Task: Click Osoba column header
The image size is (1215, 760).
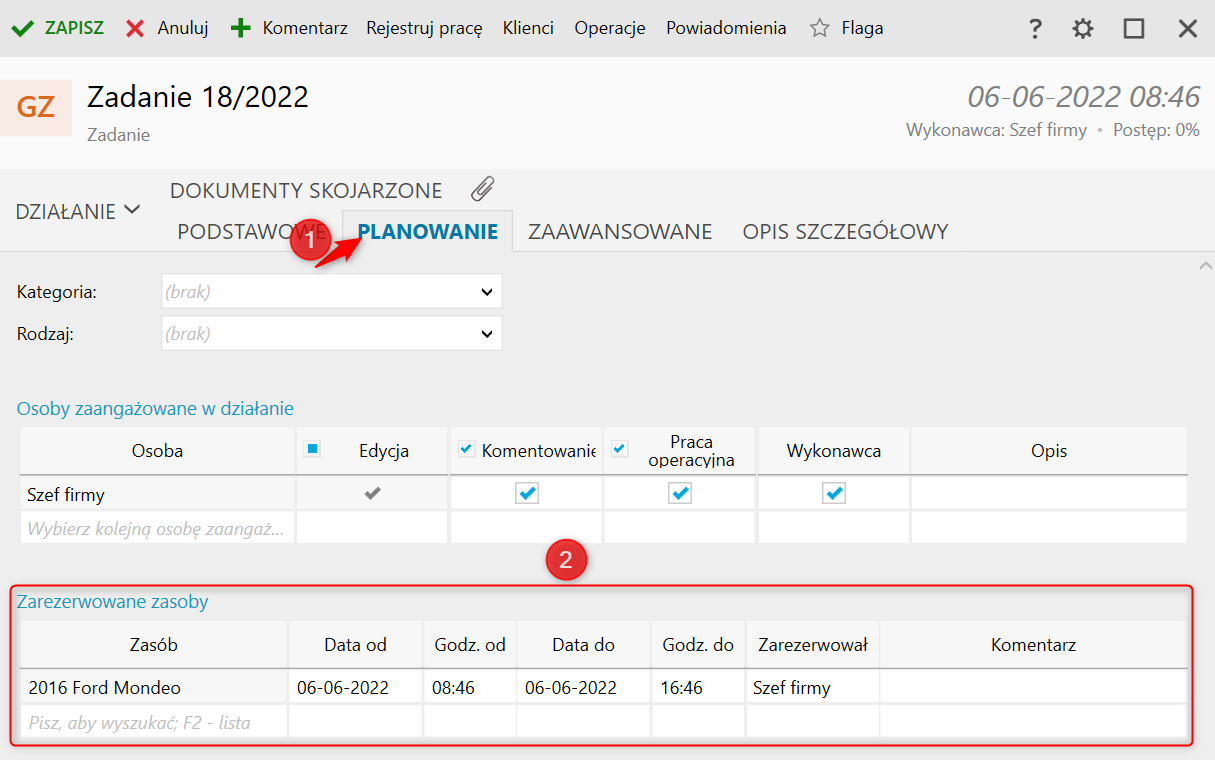Action: tap(158, 451)
